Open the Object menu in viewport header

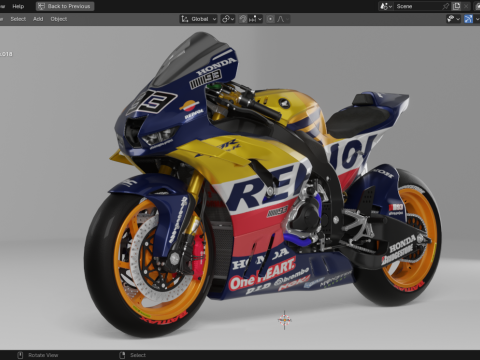(59, 19)
